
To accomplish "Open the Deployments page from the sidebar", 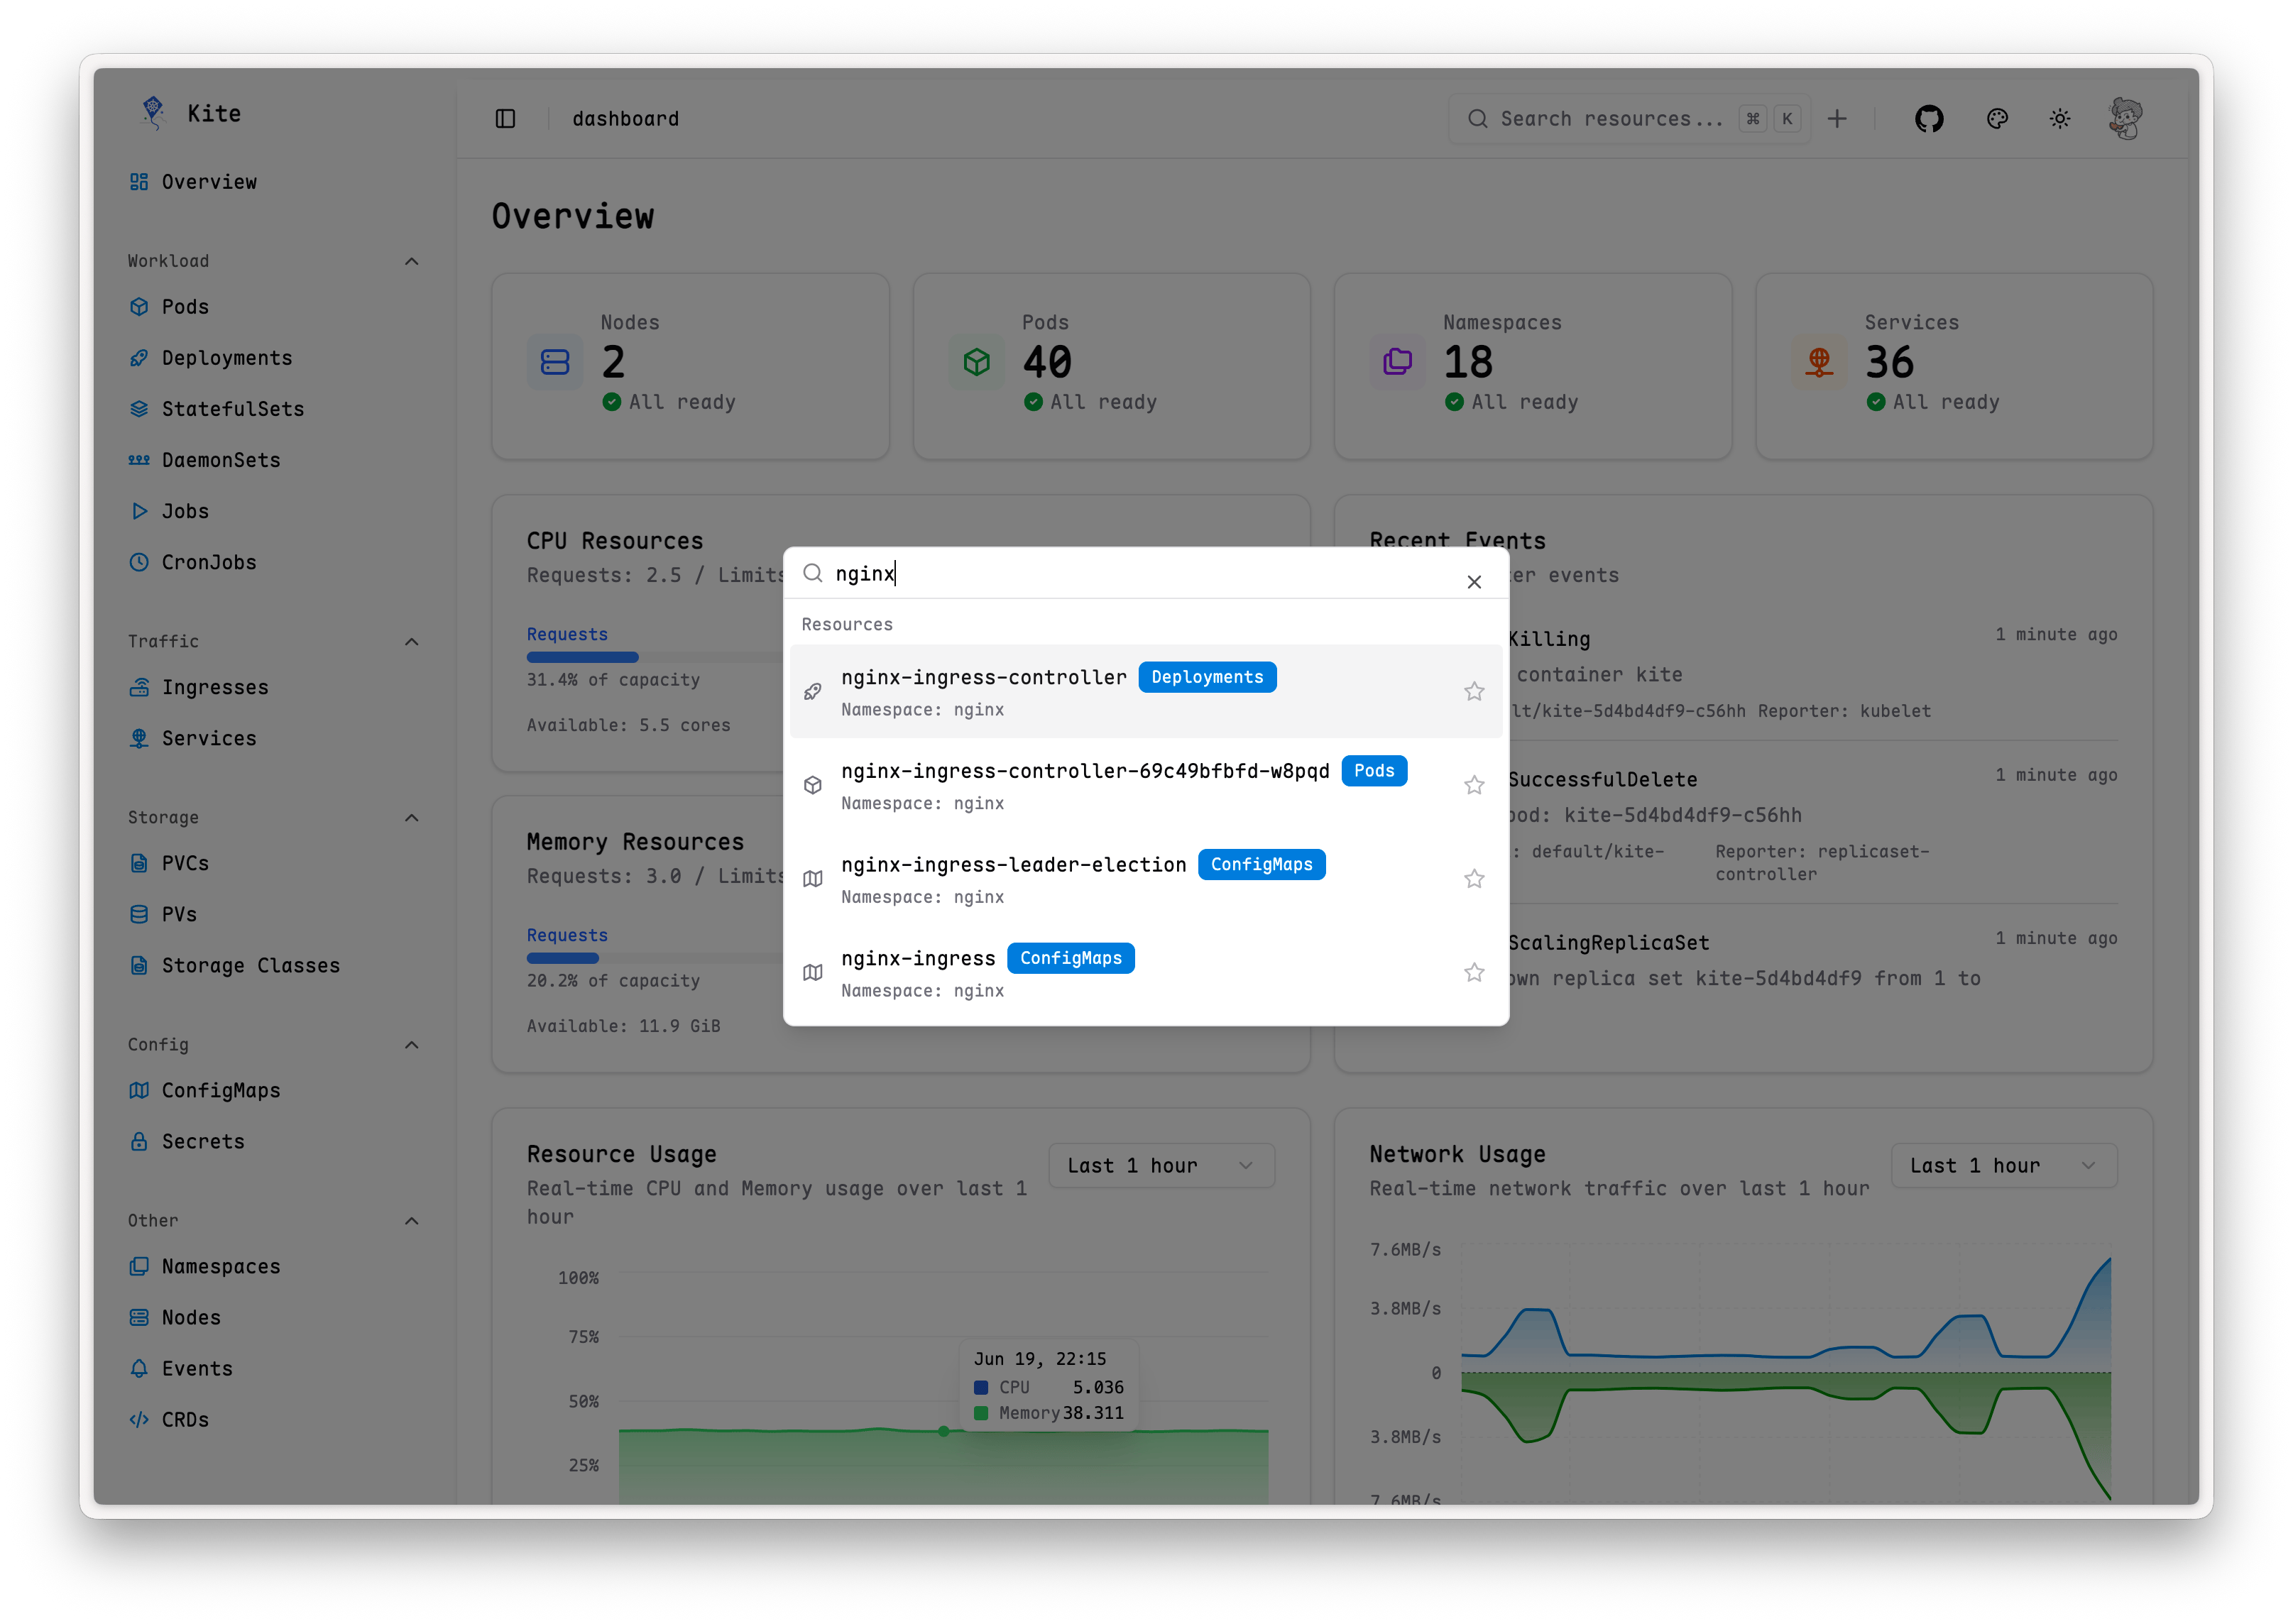I will point(226,357).
